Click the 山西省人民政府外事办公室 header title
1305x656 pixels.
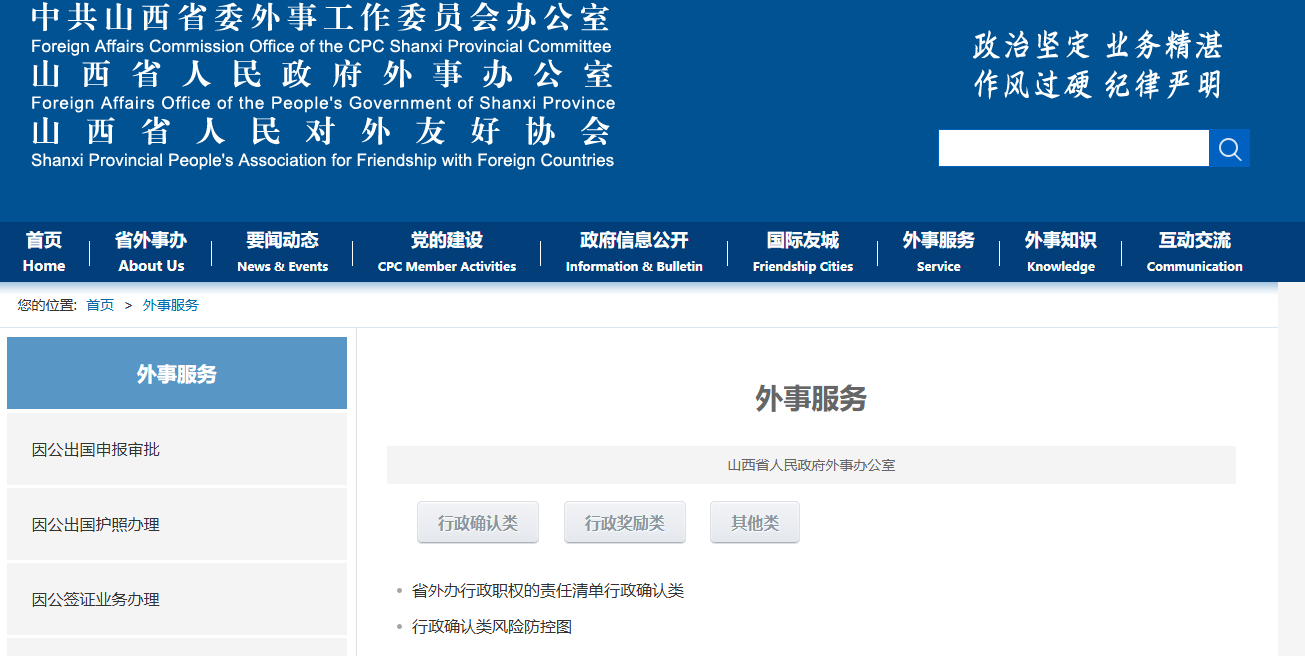[x=322, y=74]
